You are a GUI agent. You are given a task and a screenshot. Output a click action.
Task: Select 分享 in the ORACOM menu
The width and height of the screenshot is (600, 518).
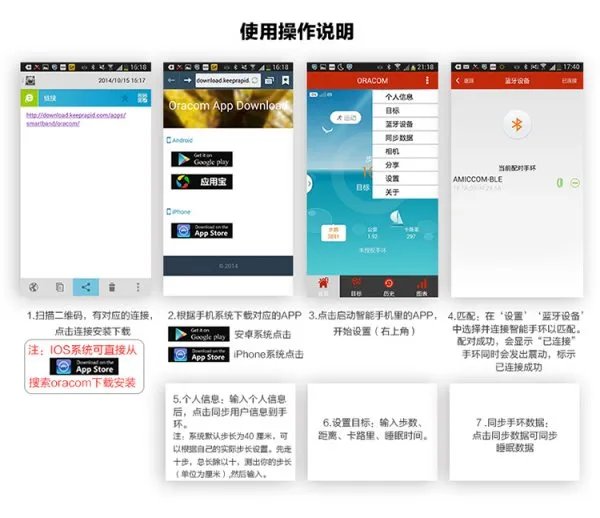[x=405, y=165]
